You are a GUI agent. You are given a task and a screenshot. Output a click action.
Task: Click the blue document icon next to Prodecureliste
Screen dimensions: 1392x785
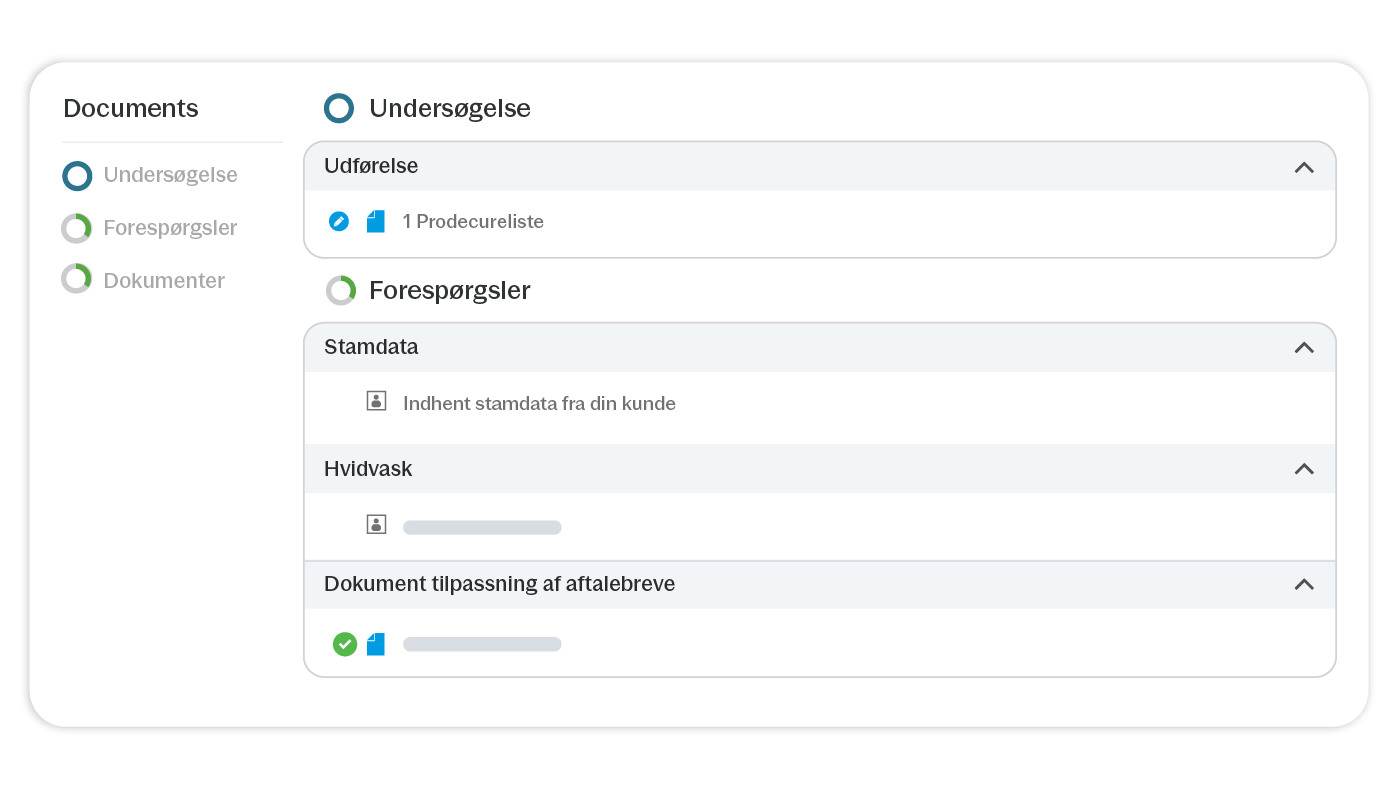point(375,221)
